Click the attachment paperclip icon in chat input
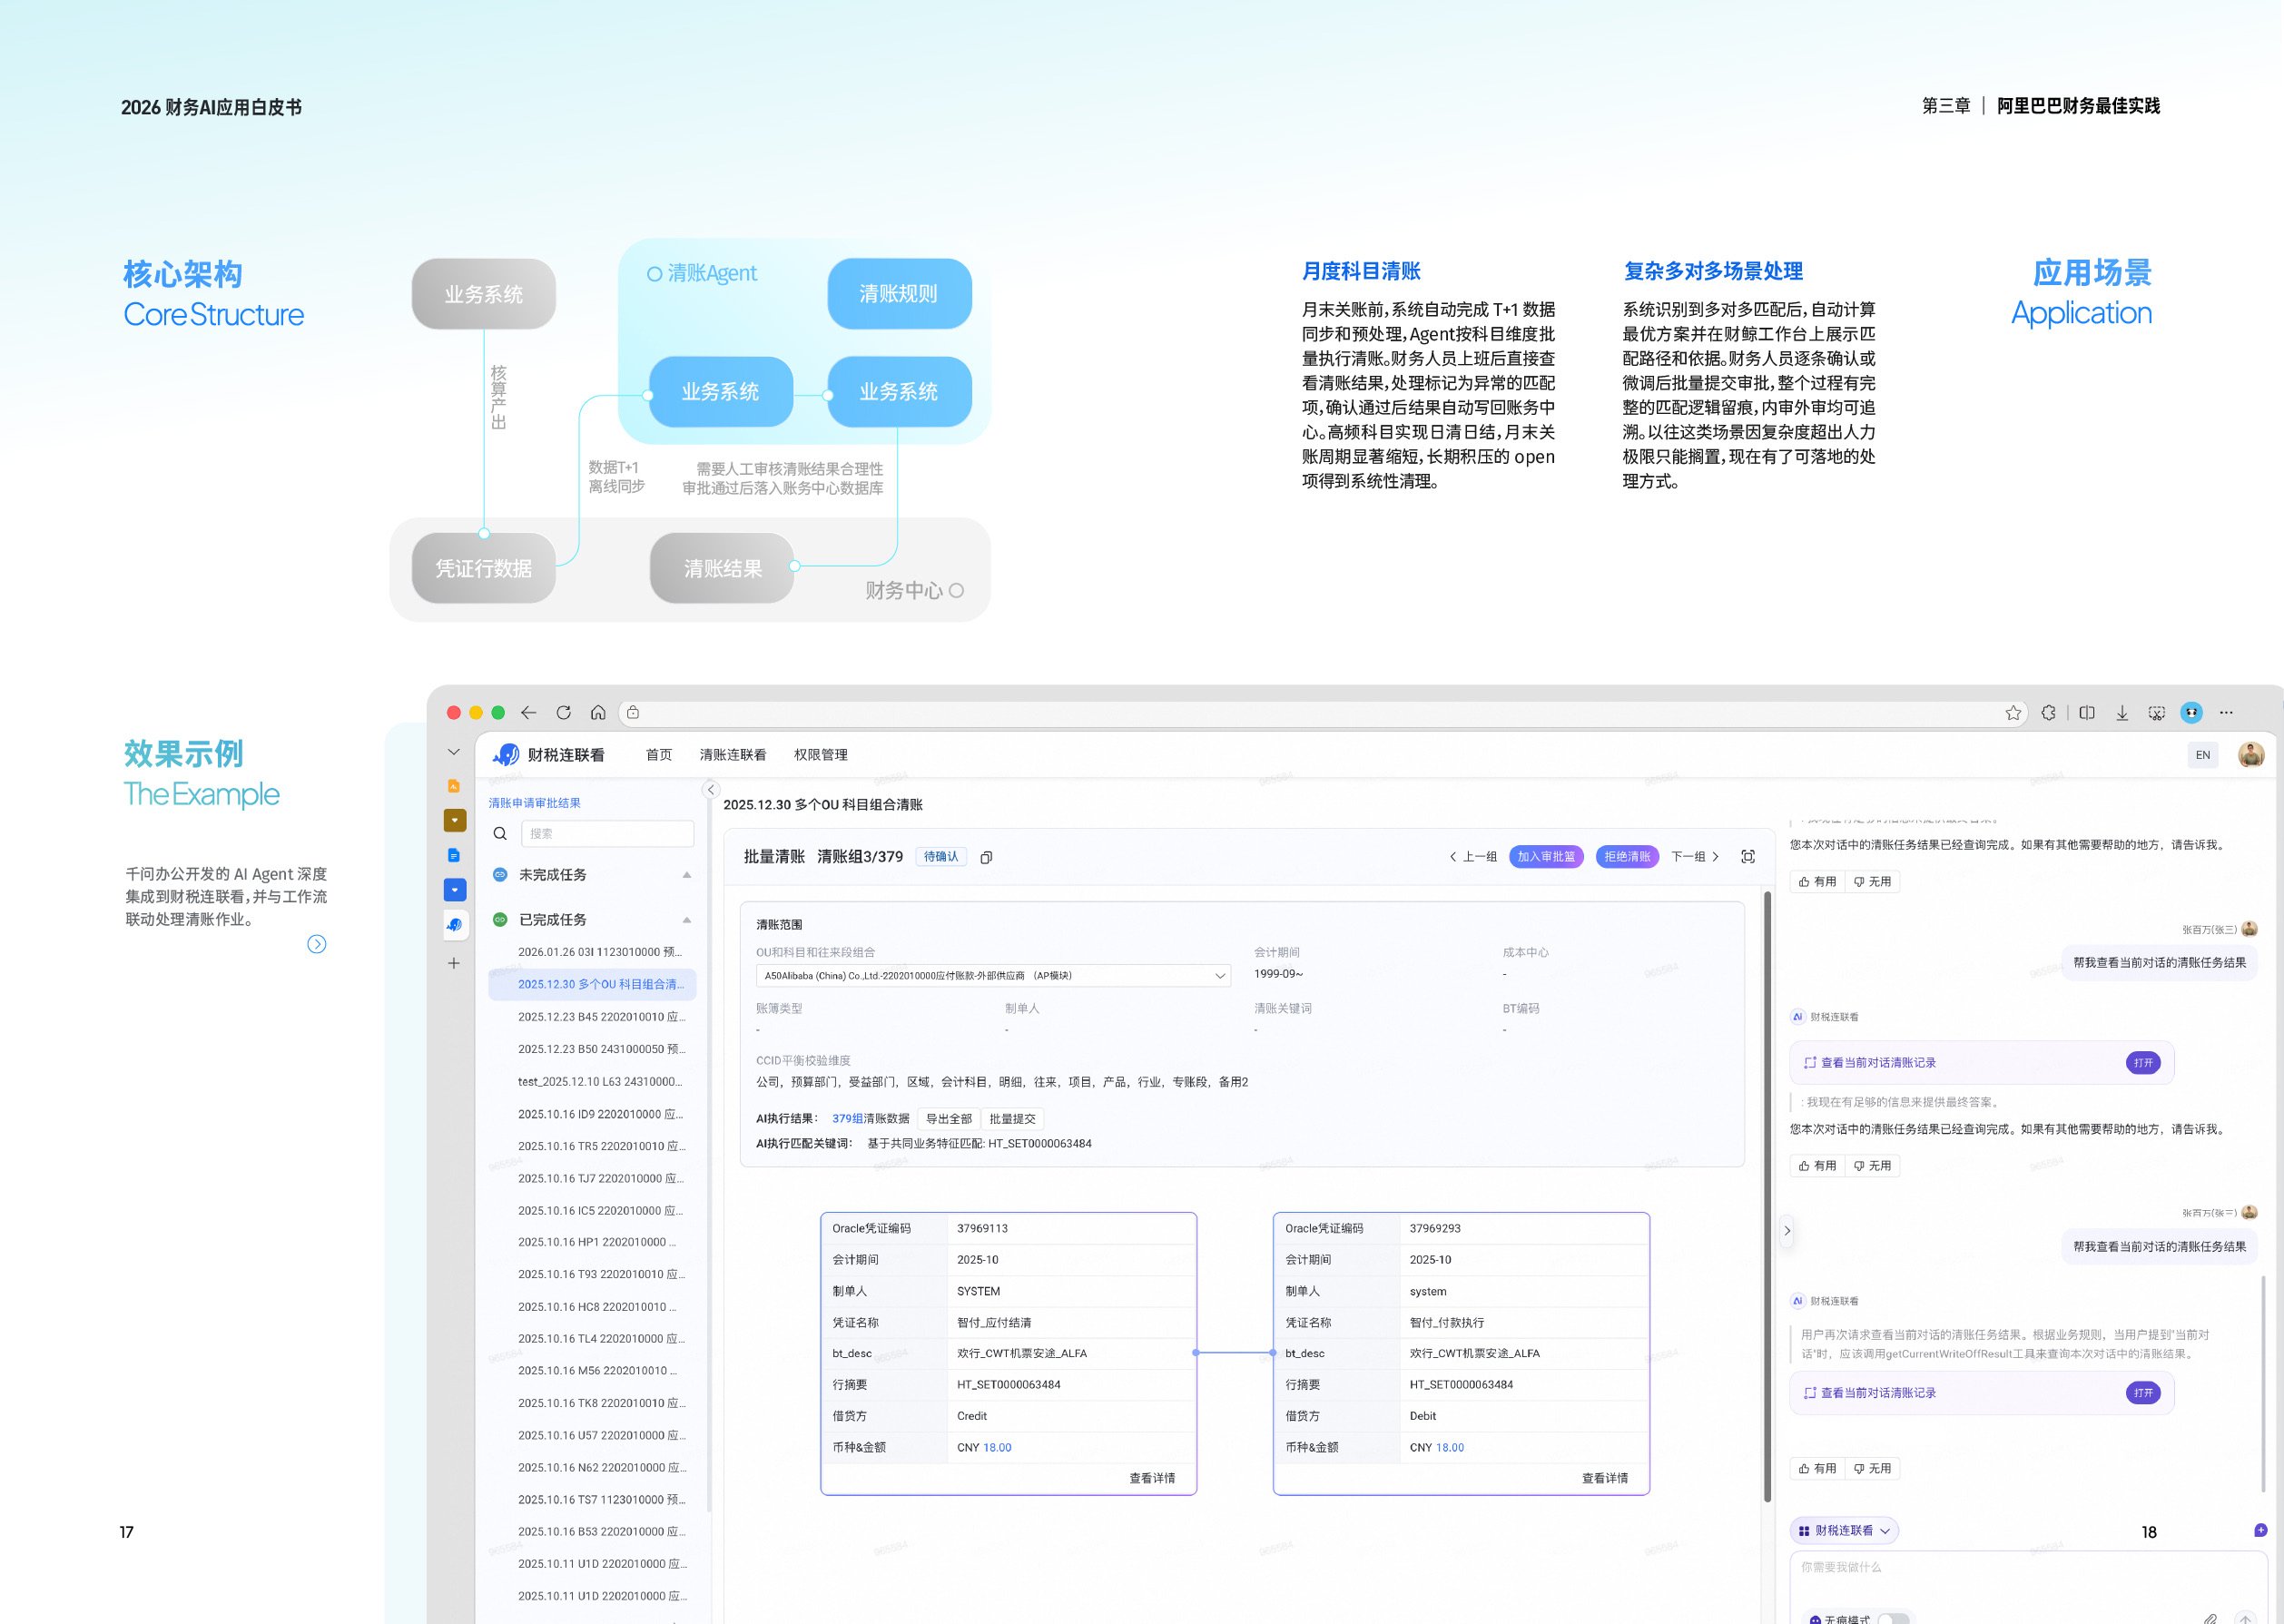 2210,1618
